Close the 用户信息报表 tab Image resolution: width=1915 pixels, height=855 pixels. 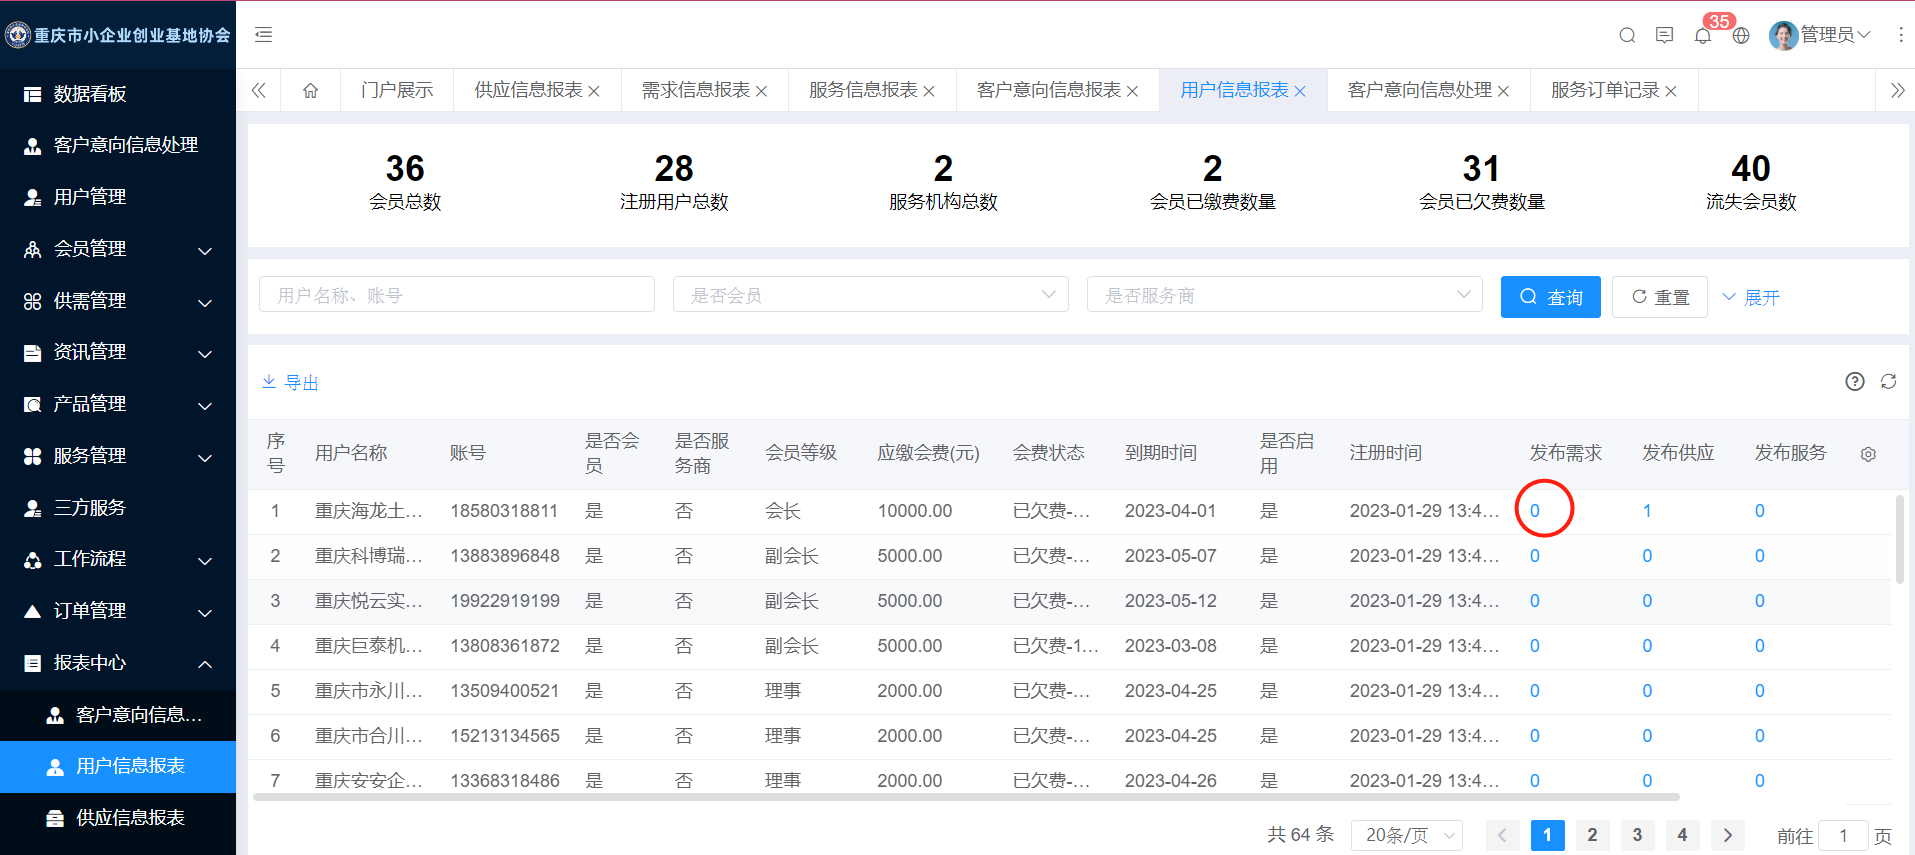point(1300,91)
